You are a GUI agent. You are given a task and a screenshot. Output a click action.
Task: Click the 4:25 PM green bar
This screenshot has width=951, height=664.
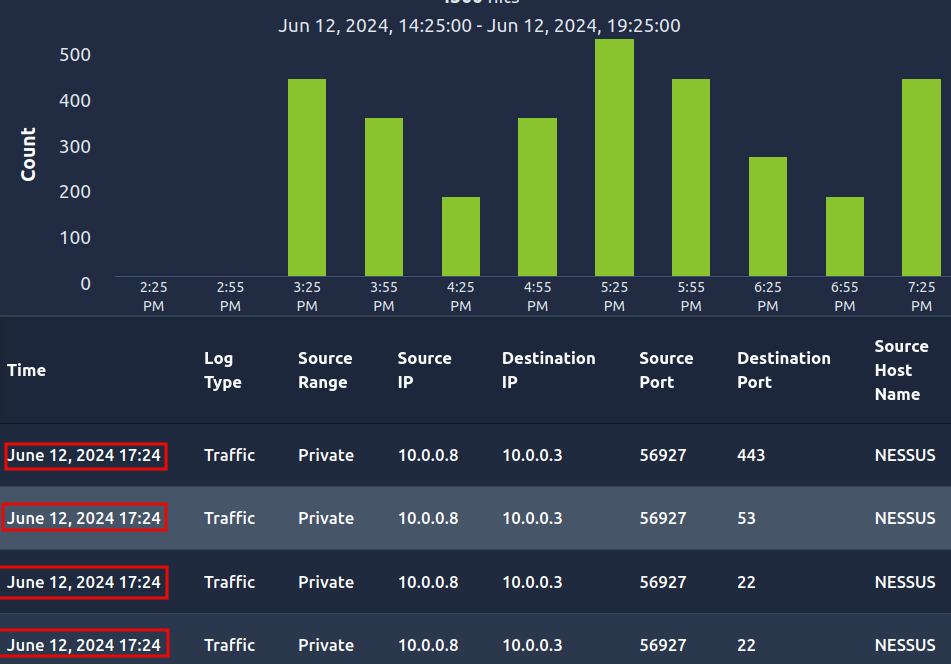[461, 236]
